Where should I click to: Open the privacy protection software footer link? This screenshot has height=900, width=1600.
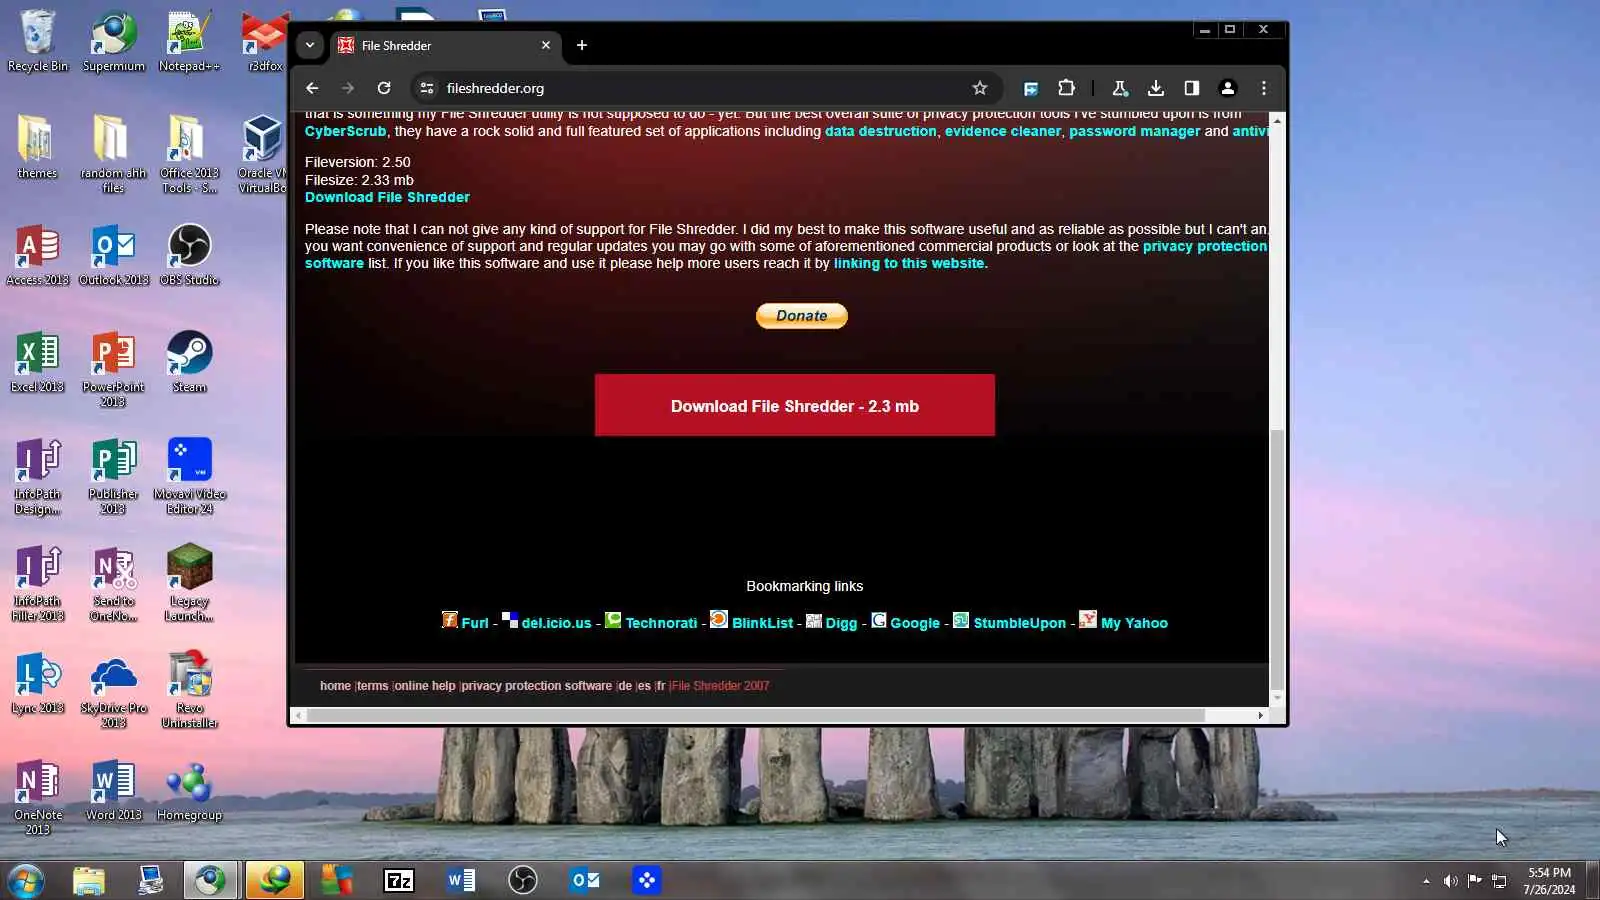[537, 686]
